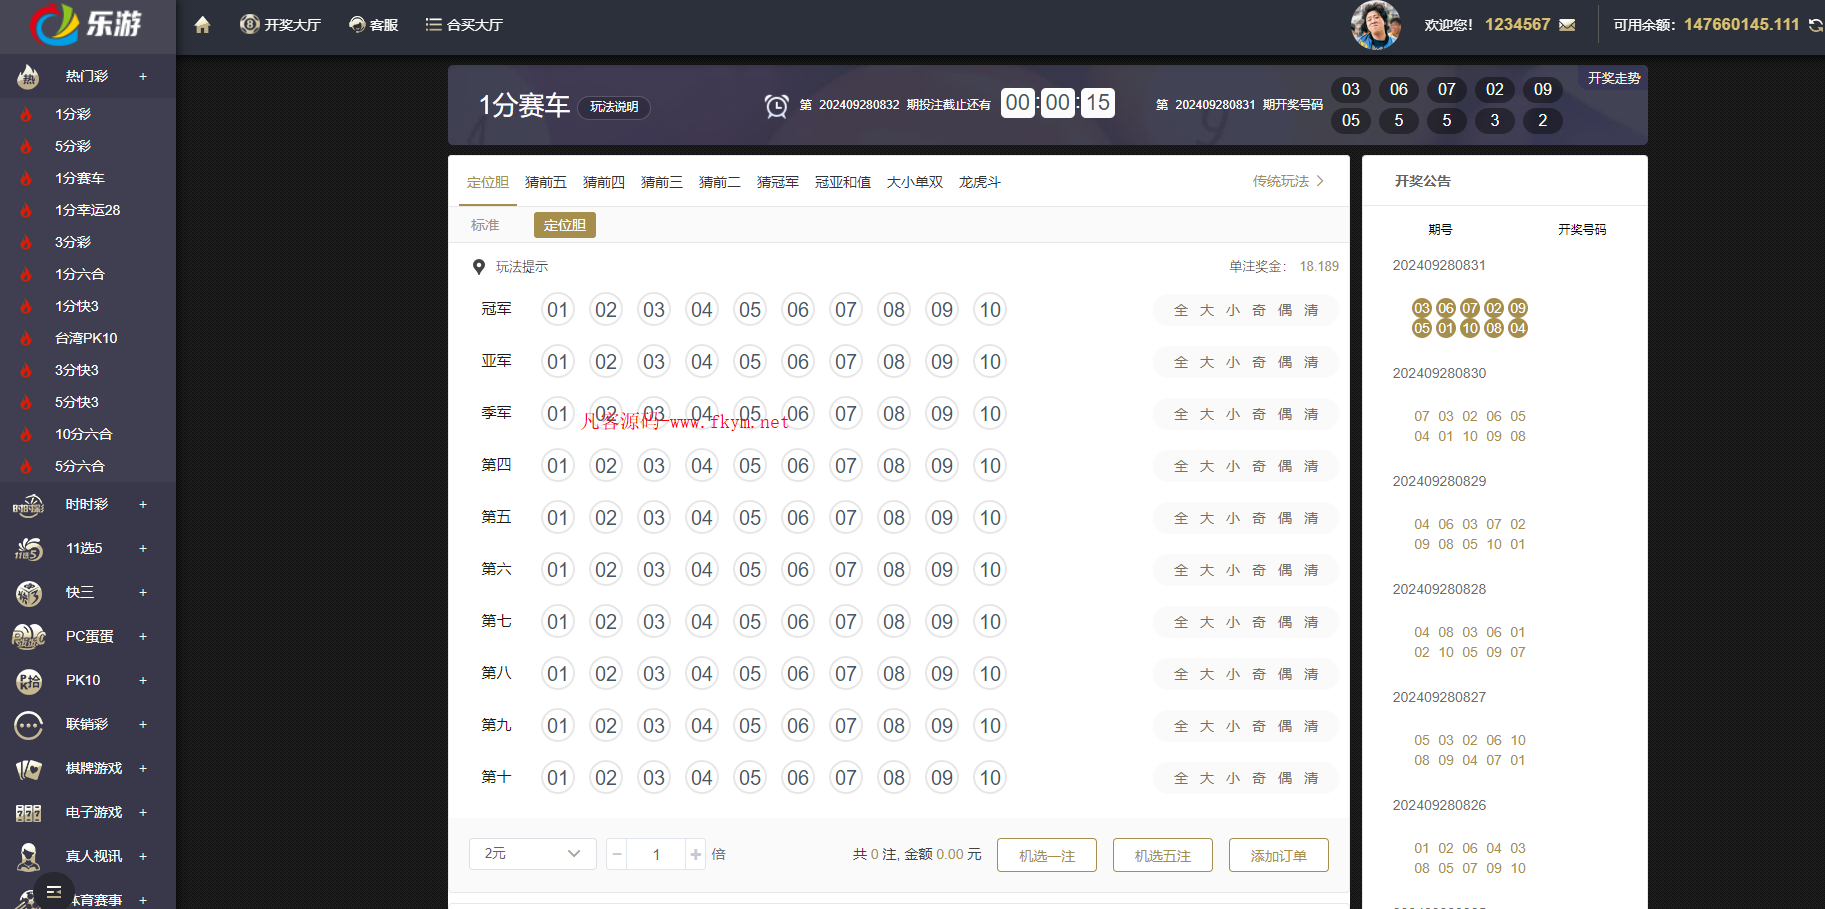Open the 2元 bet unit dropdown
Image resolution: width=1825 pixels, height=909 pixels.
coord(532,854)
